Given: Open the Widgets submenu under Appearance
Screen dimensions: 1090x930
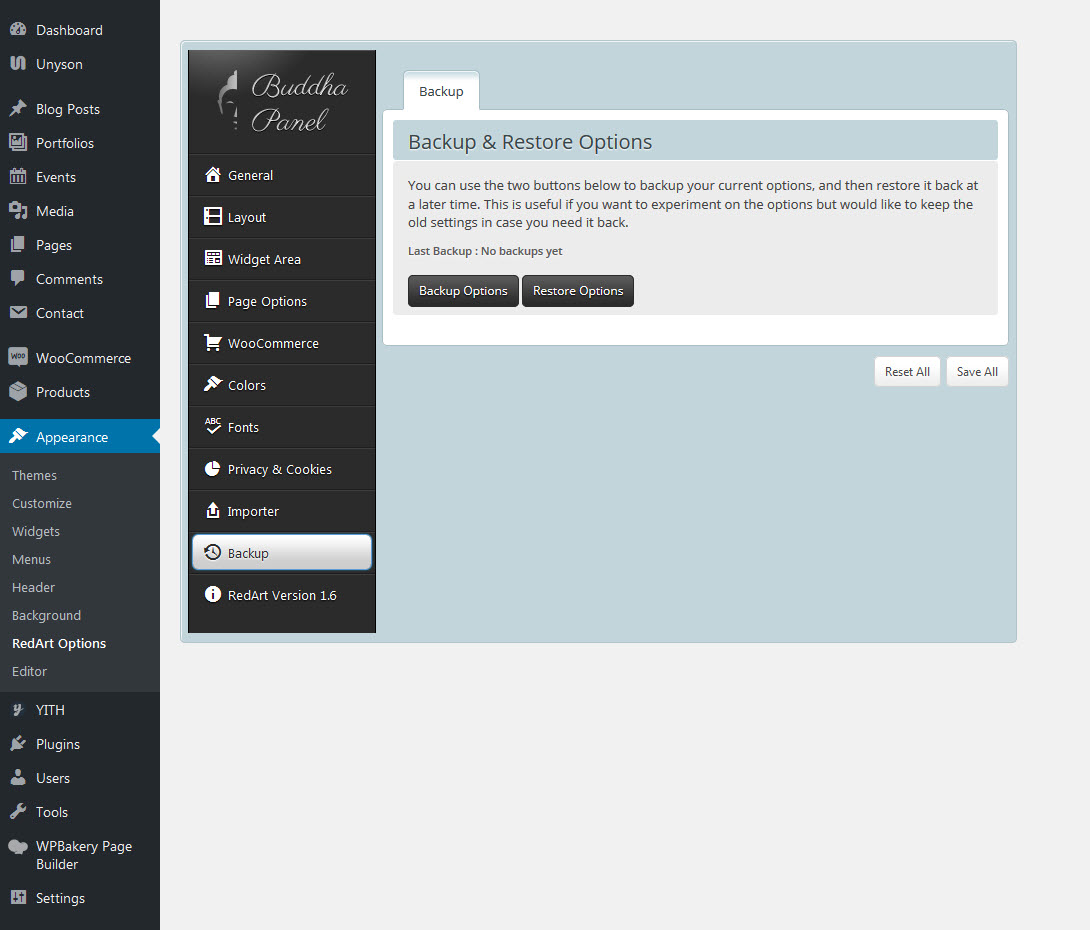Looking at the screenshot, I should click(x=36, y=531).
